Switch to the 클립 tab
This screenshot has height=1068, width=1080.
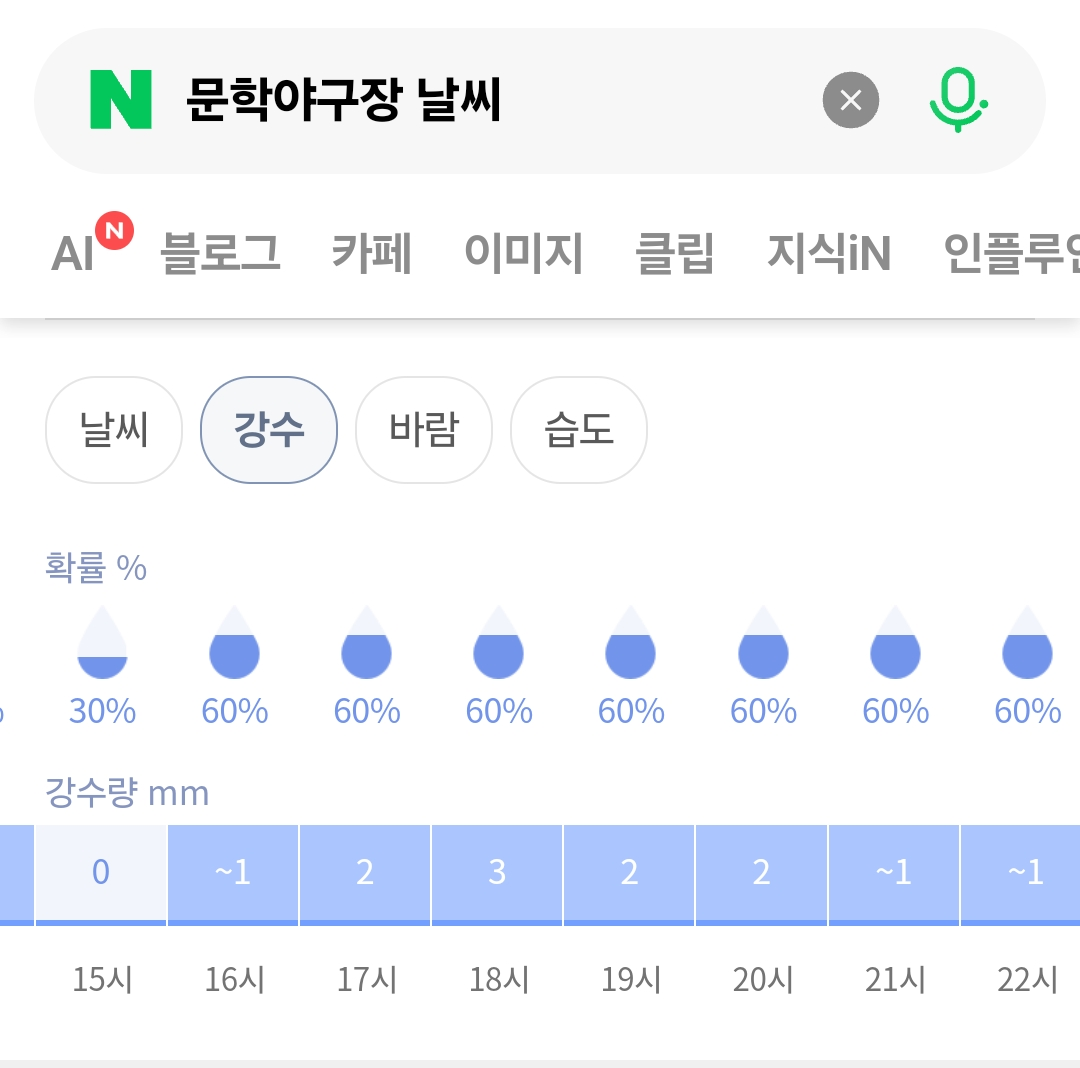pyautogui.click(x=675, y=253)
